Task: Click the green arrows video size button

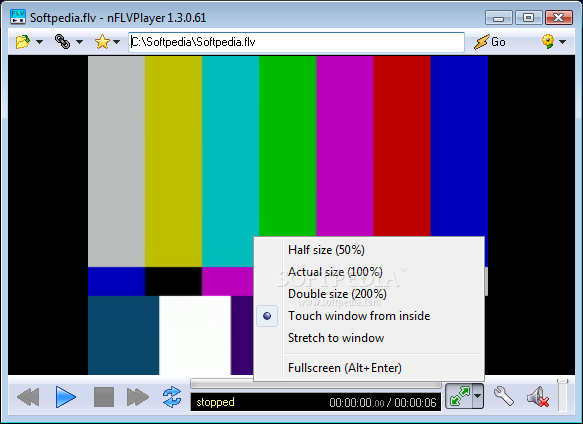Action: pyautogui.click(x=460, y=396)
